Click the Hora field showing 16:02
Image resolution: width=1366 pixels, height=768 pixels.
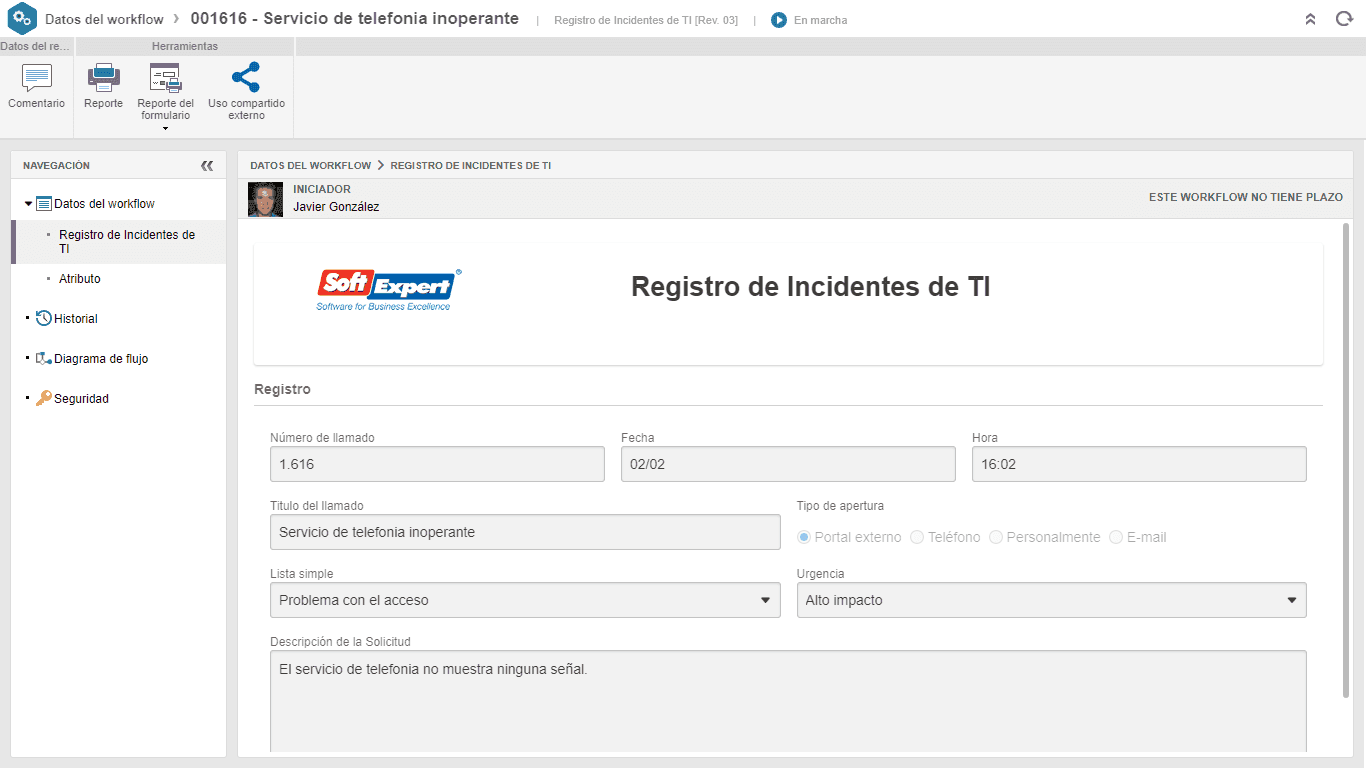point(1139,464)
